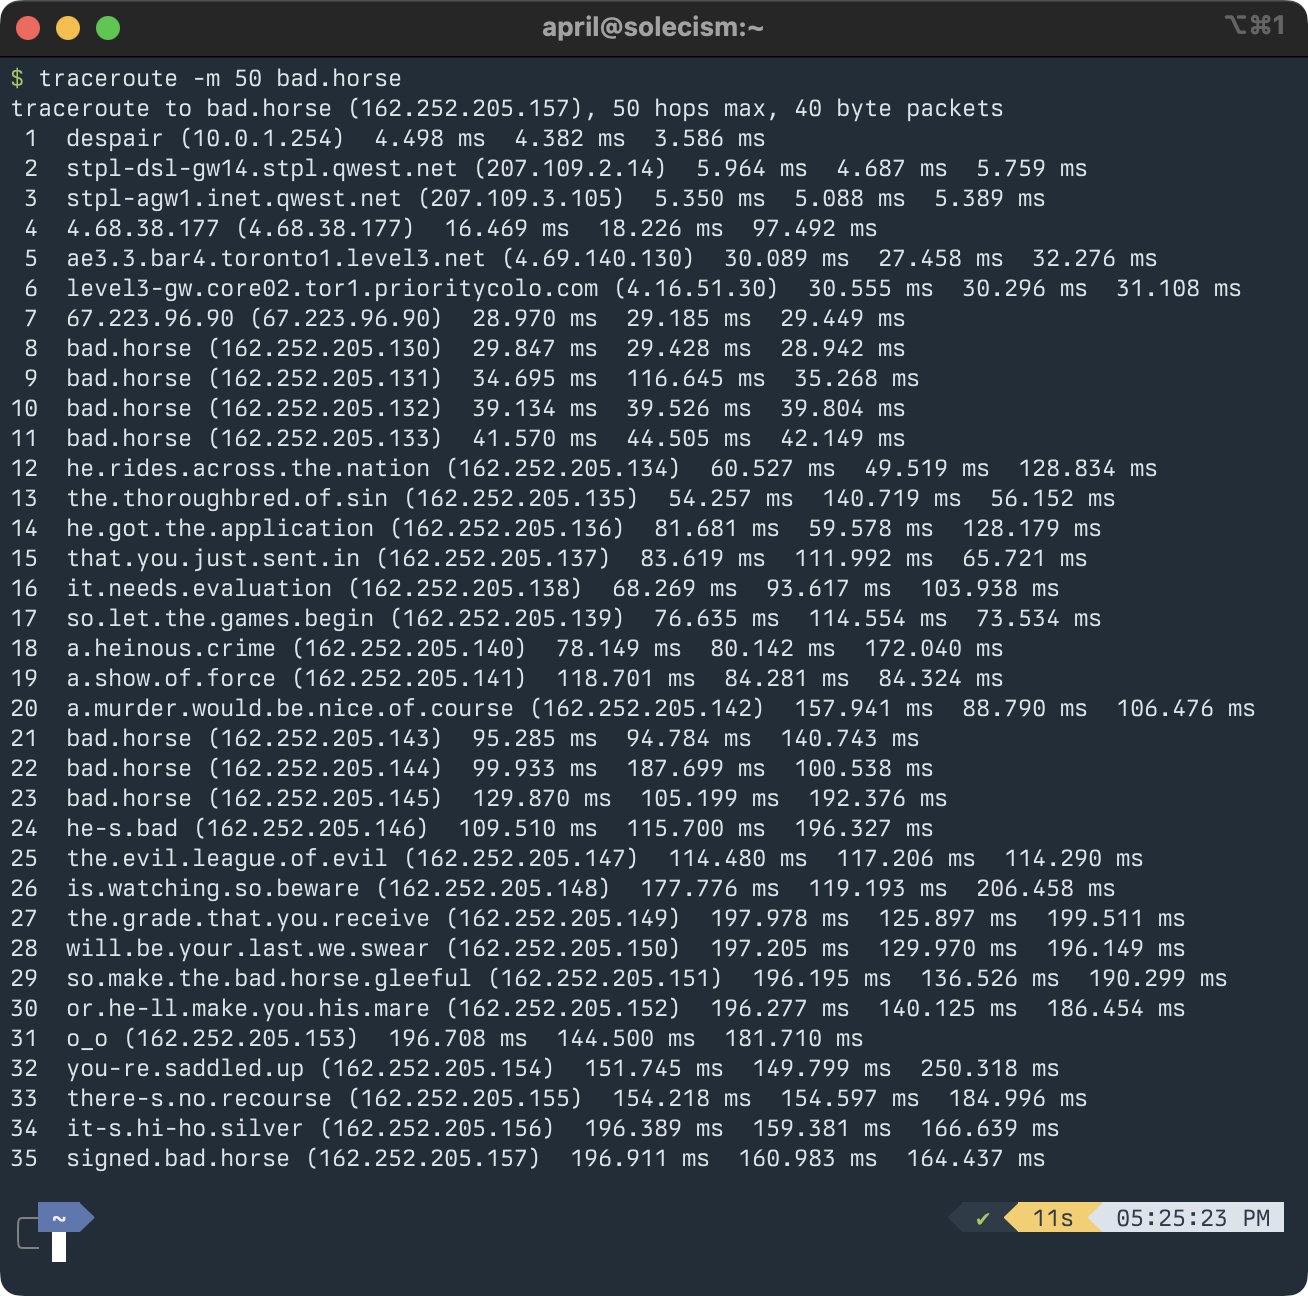Click the 140.743 ms value on hop 21
This screenshot has width=1308, height=1296.
coord(850,738)
